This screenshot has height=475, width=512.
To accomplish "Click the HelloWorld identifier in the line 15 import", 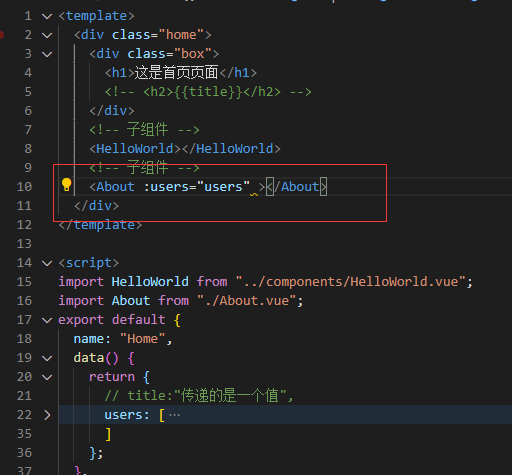I will click(150, 282).
